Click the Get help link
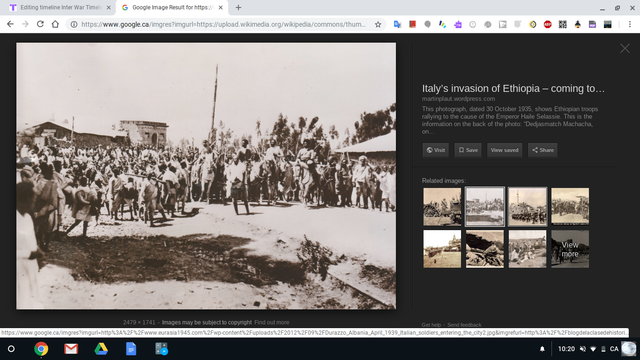Screen dimensions: 640x360 [x=431, y=325]
